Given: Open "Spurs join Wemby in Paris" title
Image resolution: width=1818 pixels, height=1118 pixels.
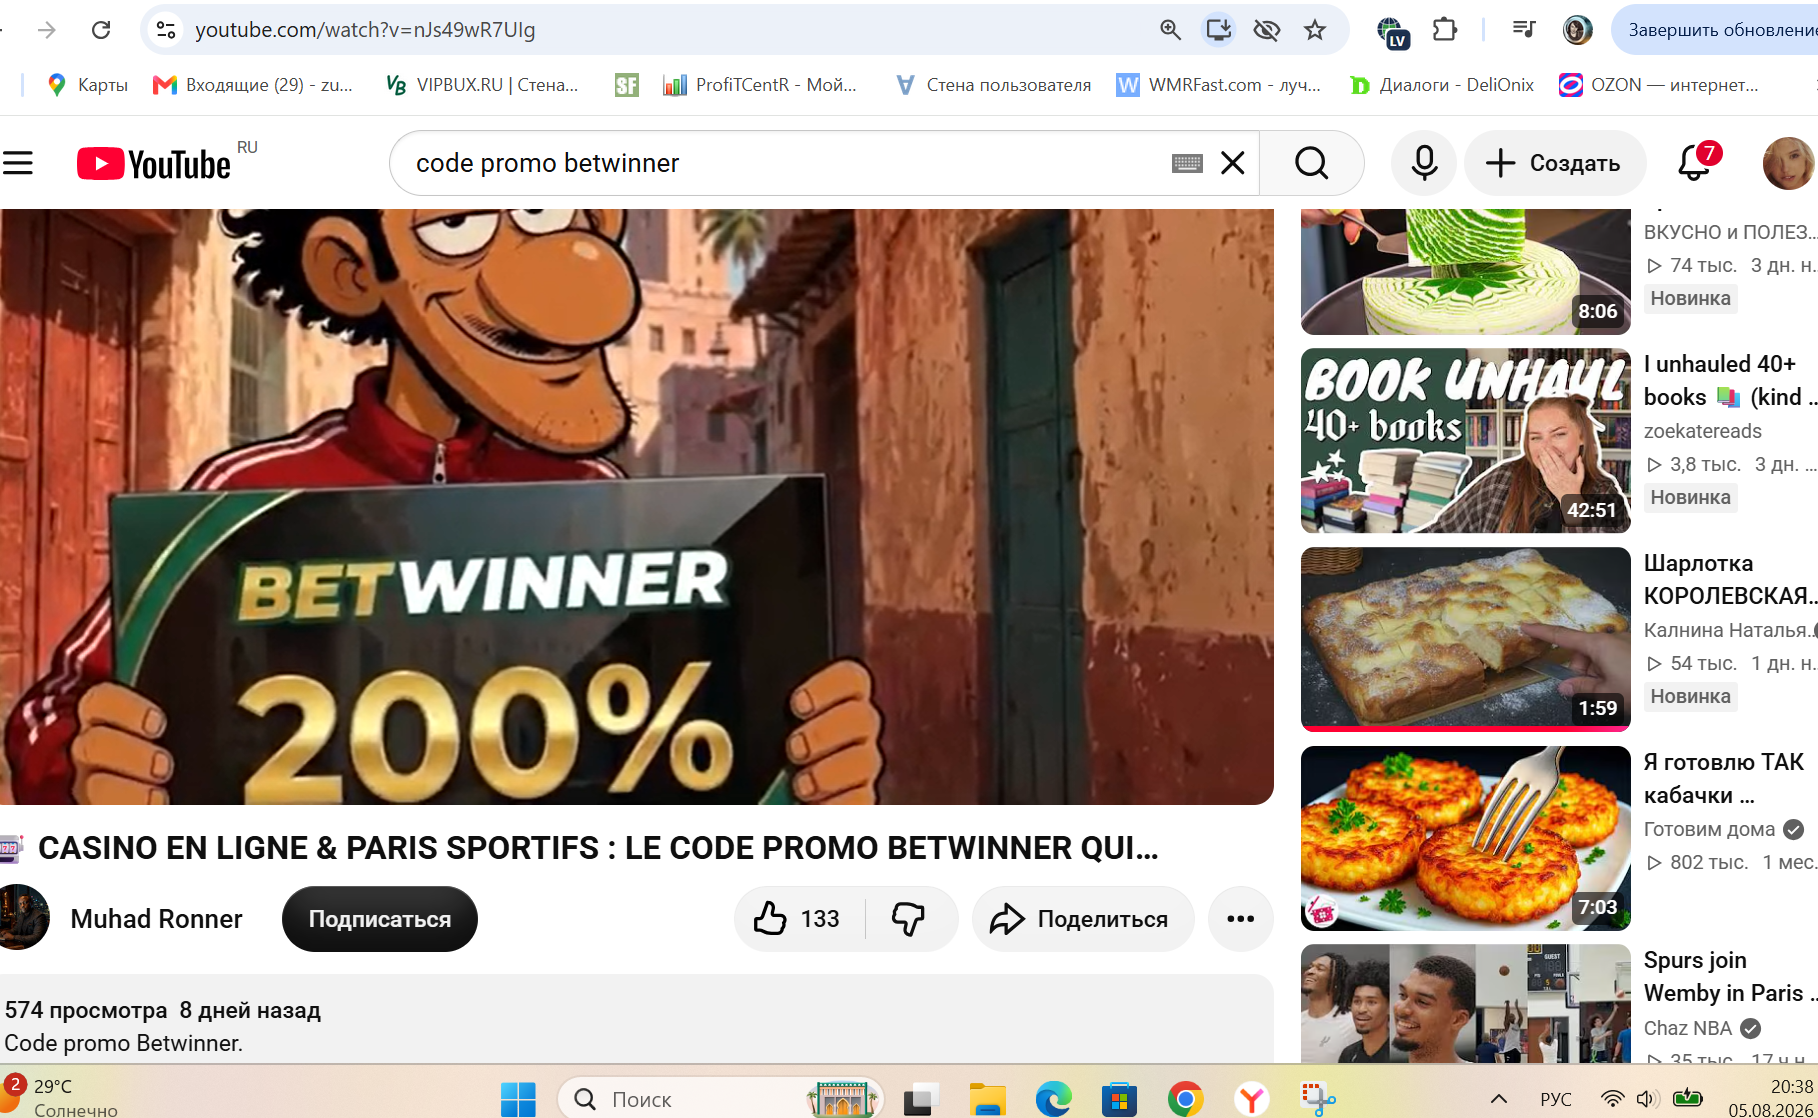Looking at the screenshot, I should (x=1730, y=976).
